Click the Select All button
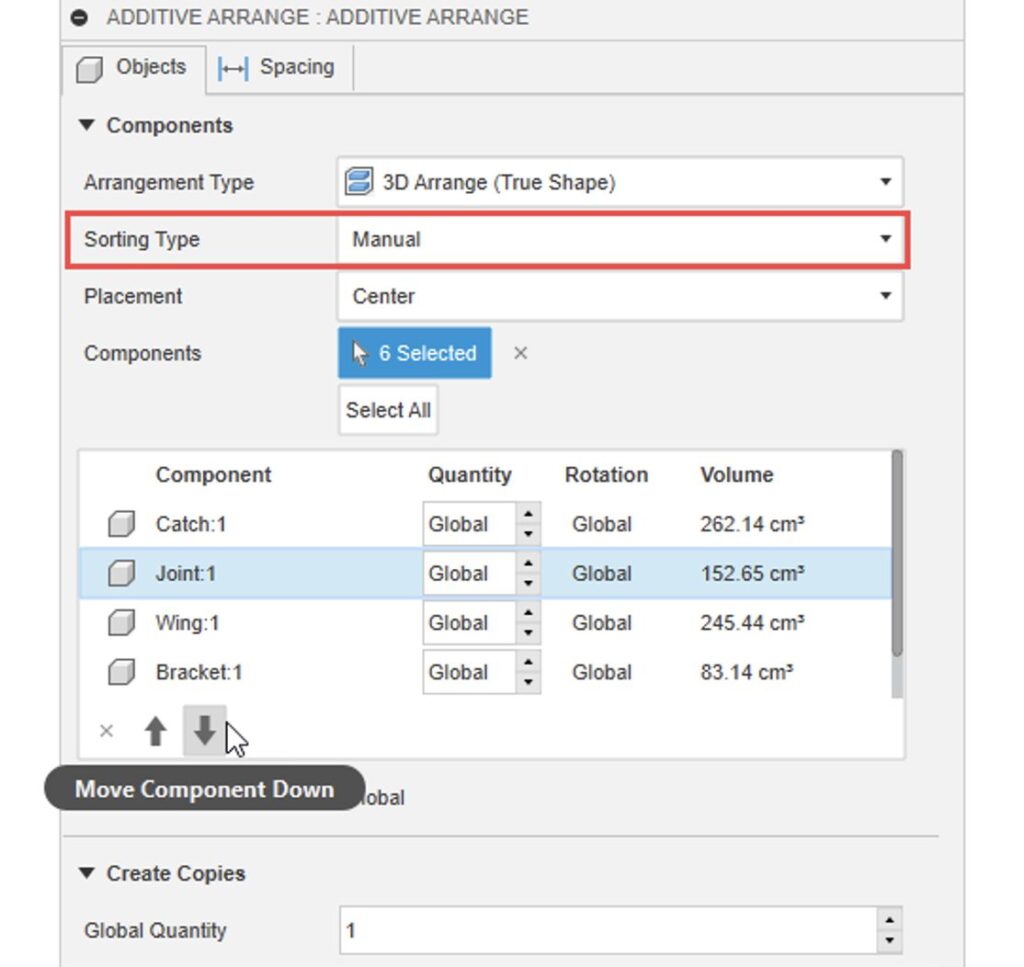Image resolution: width=1024 pixels, height=967 pixels. tap(388, 410)
